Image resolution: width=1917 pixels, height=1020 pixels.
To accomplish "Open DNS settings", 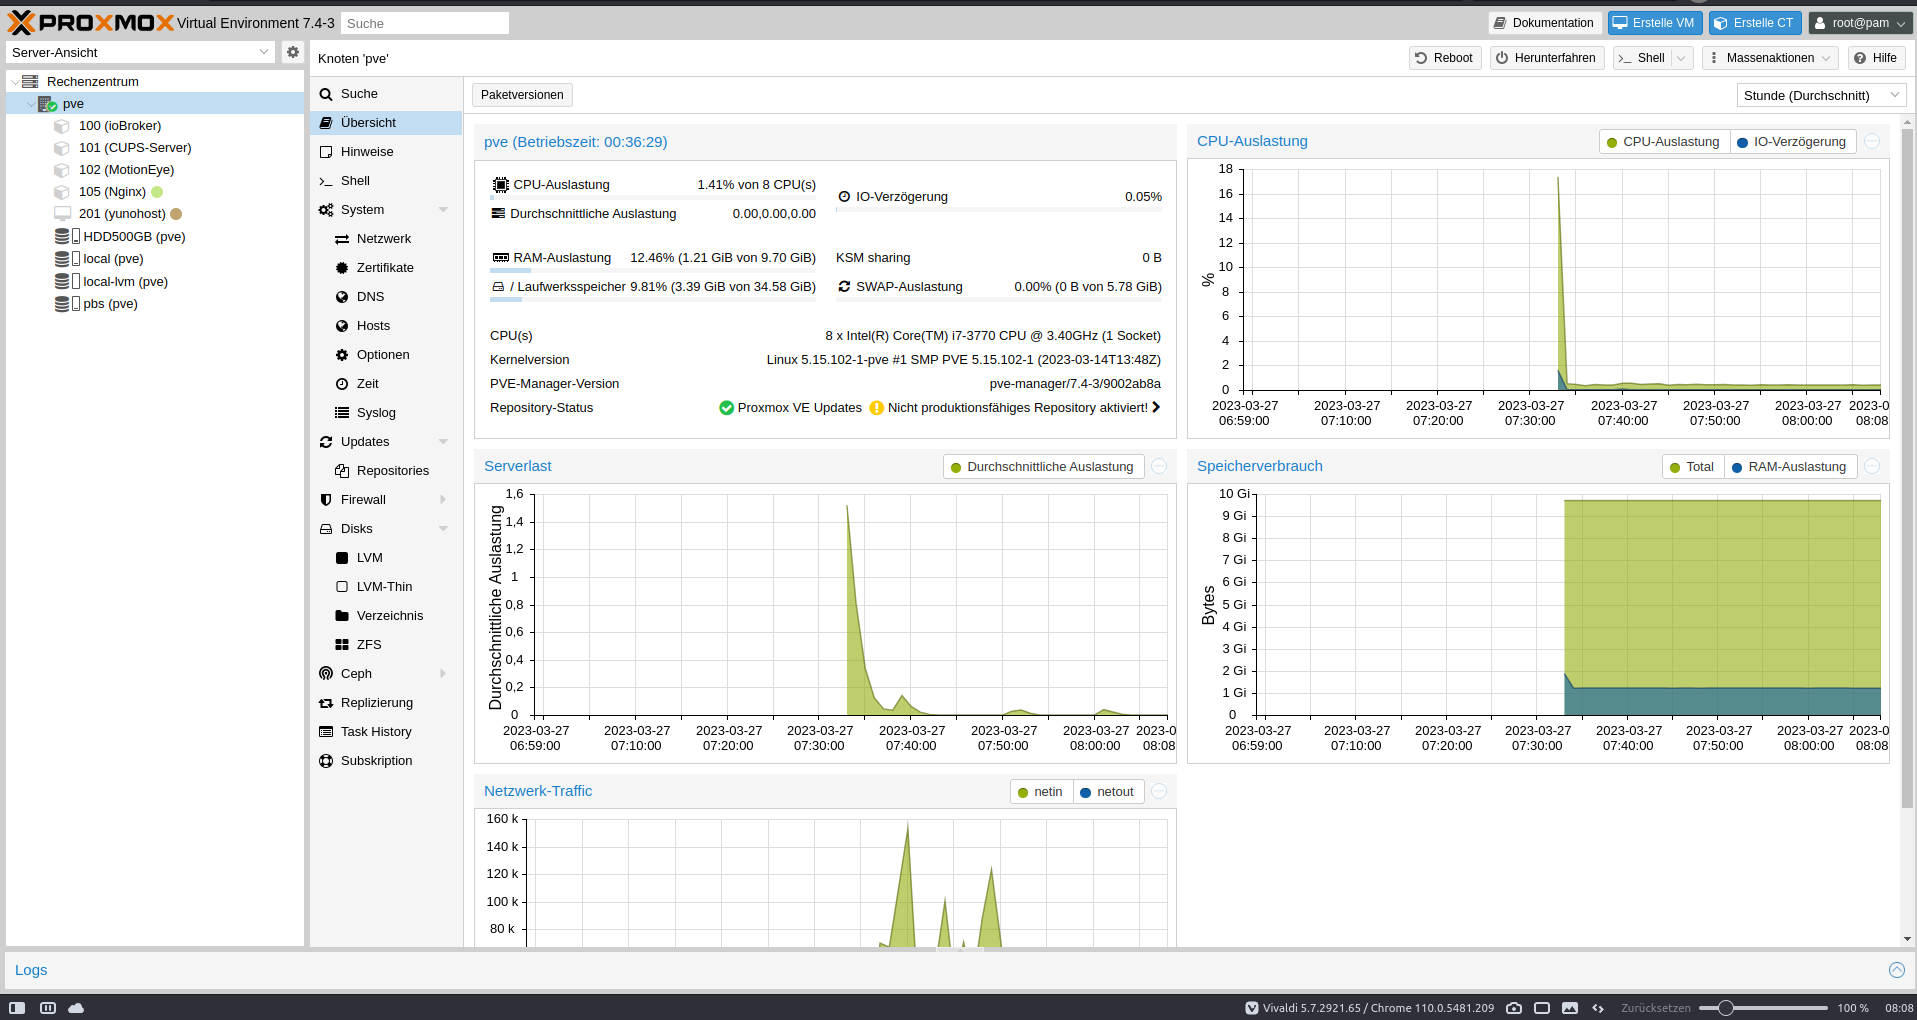I will (386, 297).
